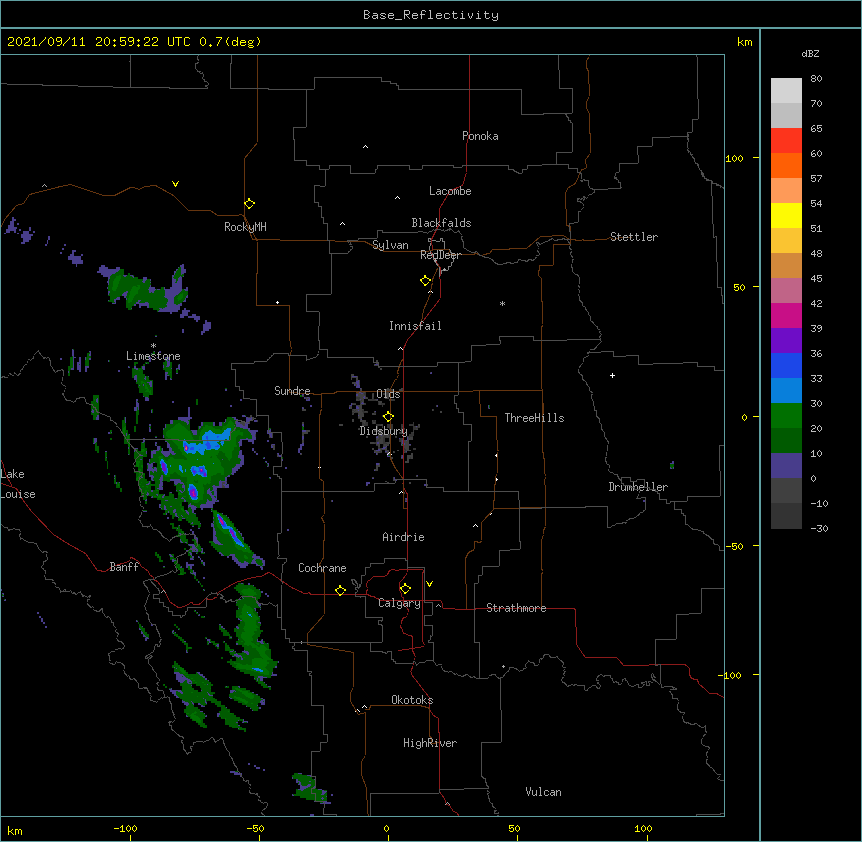Click the yellow diamond marker above Calgary label

pos(405,589)
